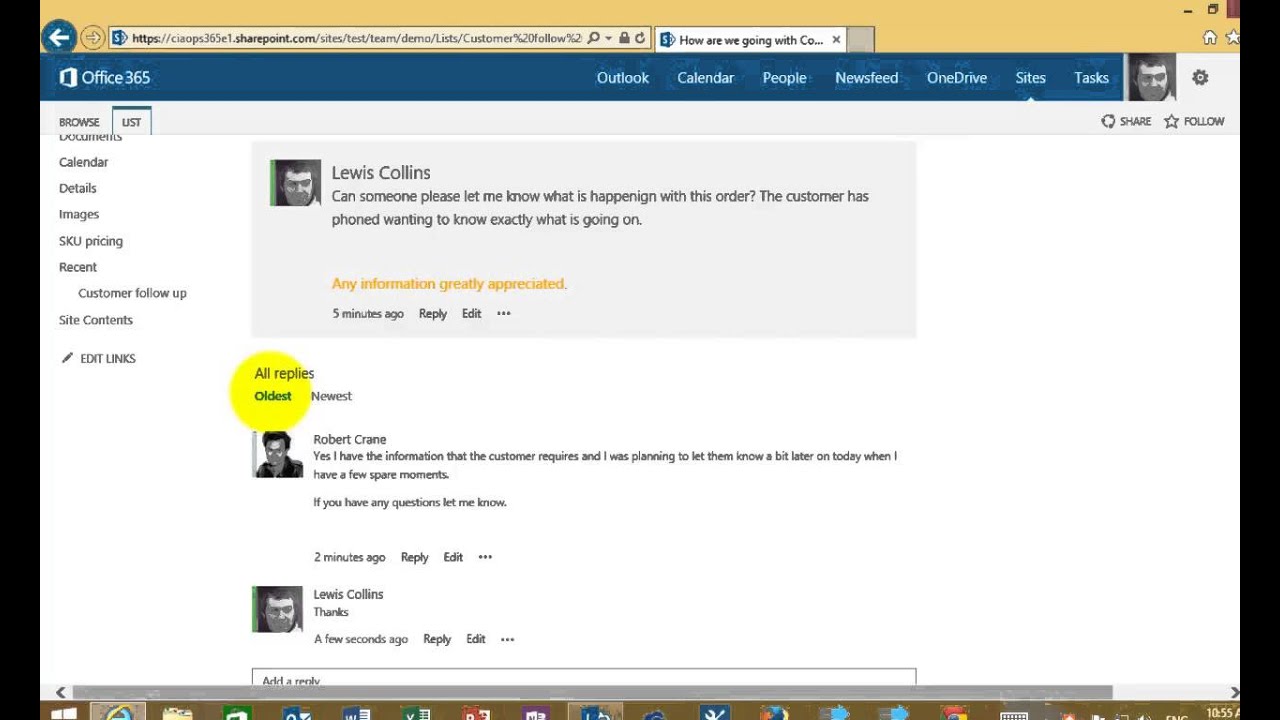Open File Explorer on the Windows taskbar
Screen dimensions: 1280x720
point(177,713)
